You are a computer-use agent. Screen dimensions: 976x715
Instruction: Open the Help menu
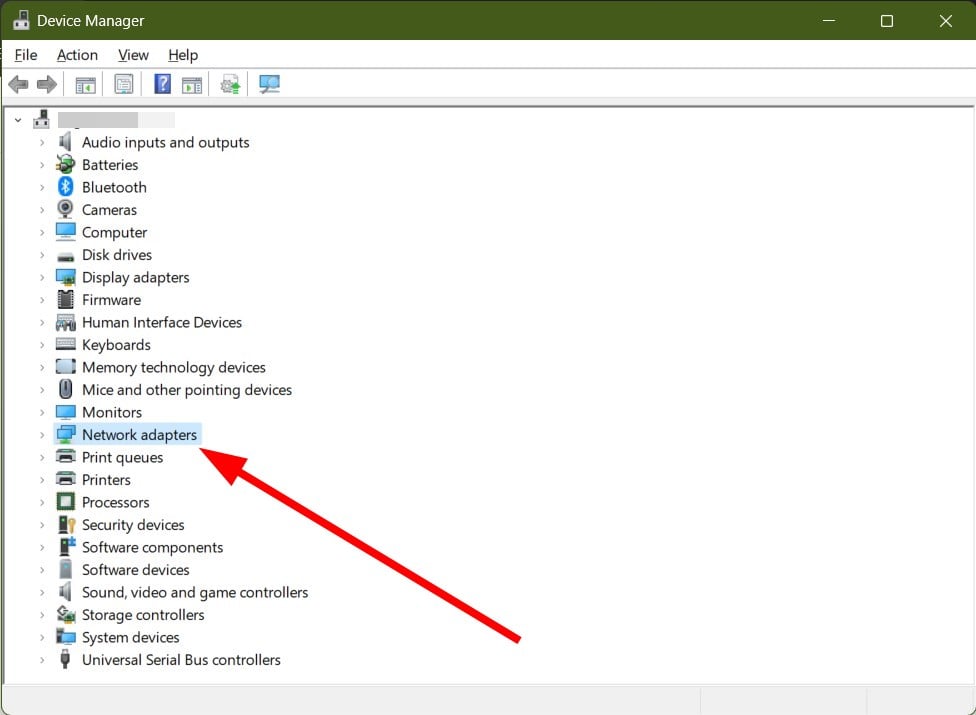[x=183, y=55]
